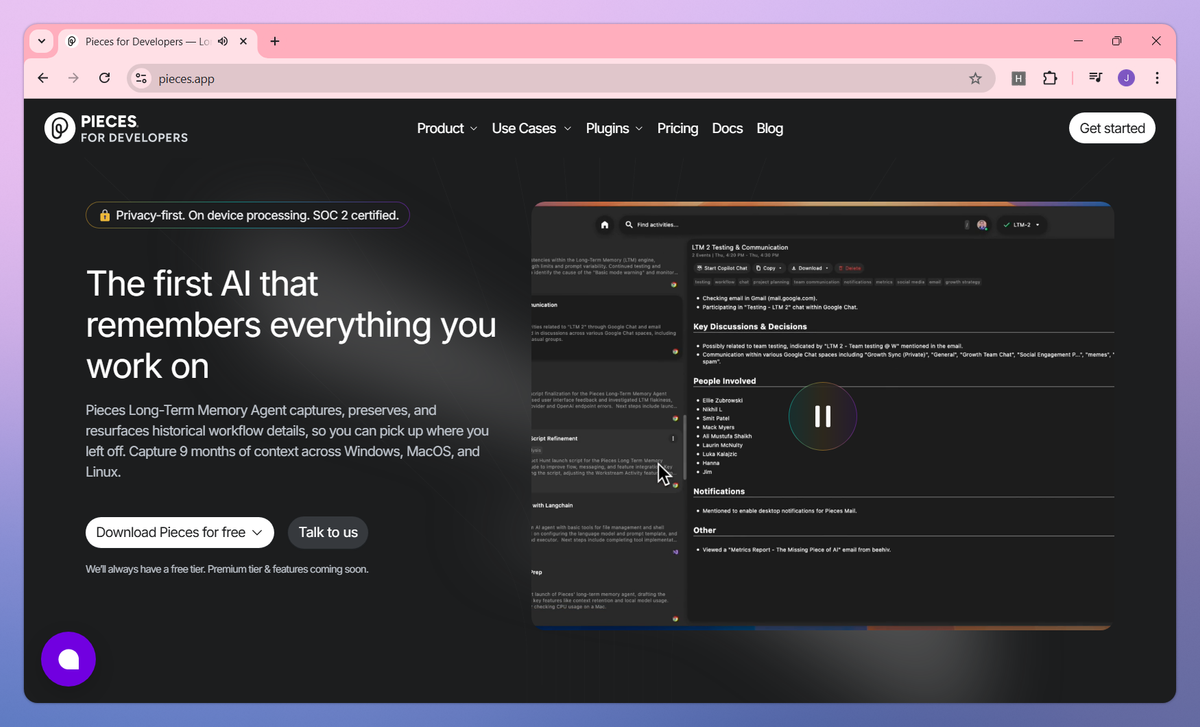1200x727 pixels.
Task: Open the tab search chevron in Chrome
Action: click(41, 41)
